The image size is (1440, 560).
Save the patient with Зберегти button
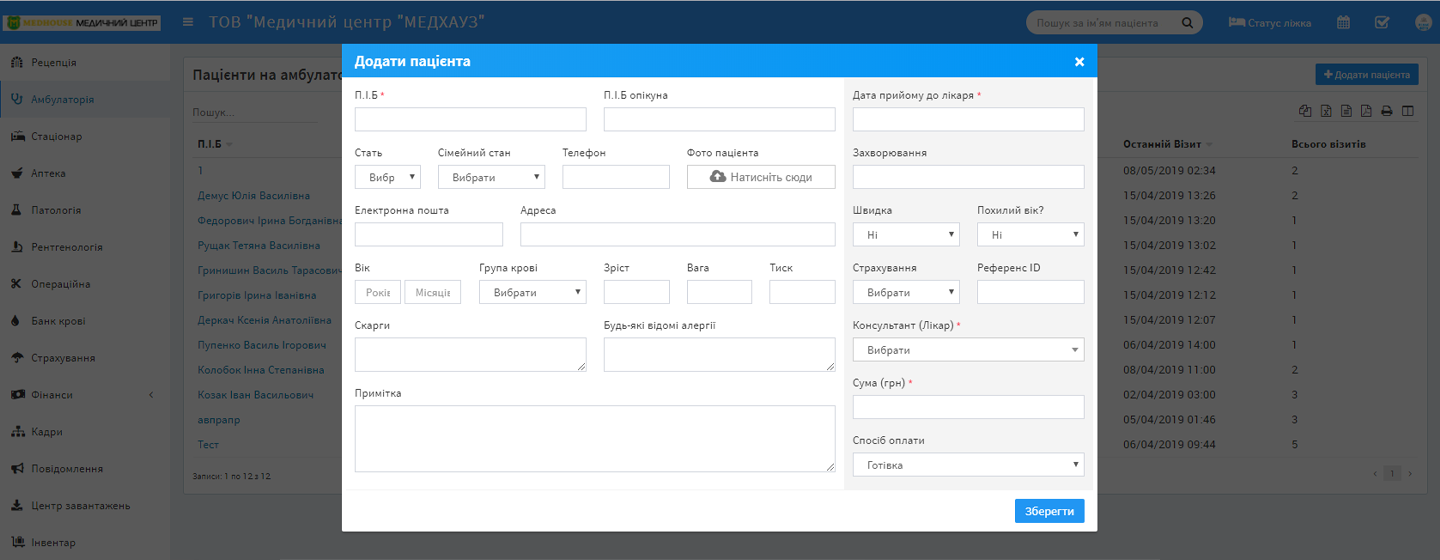(x=1049, y=511)
